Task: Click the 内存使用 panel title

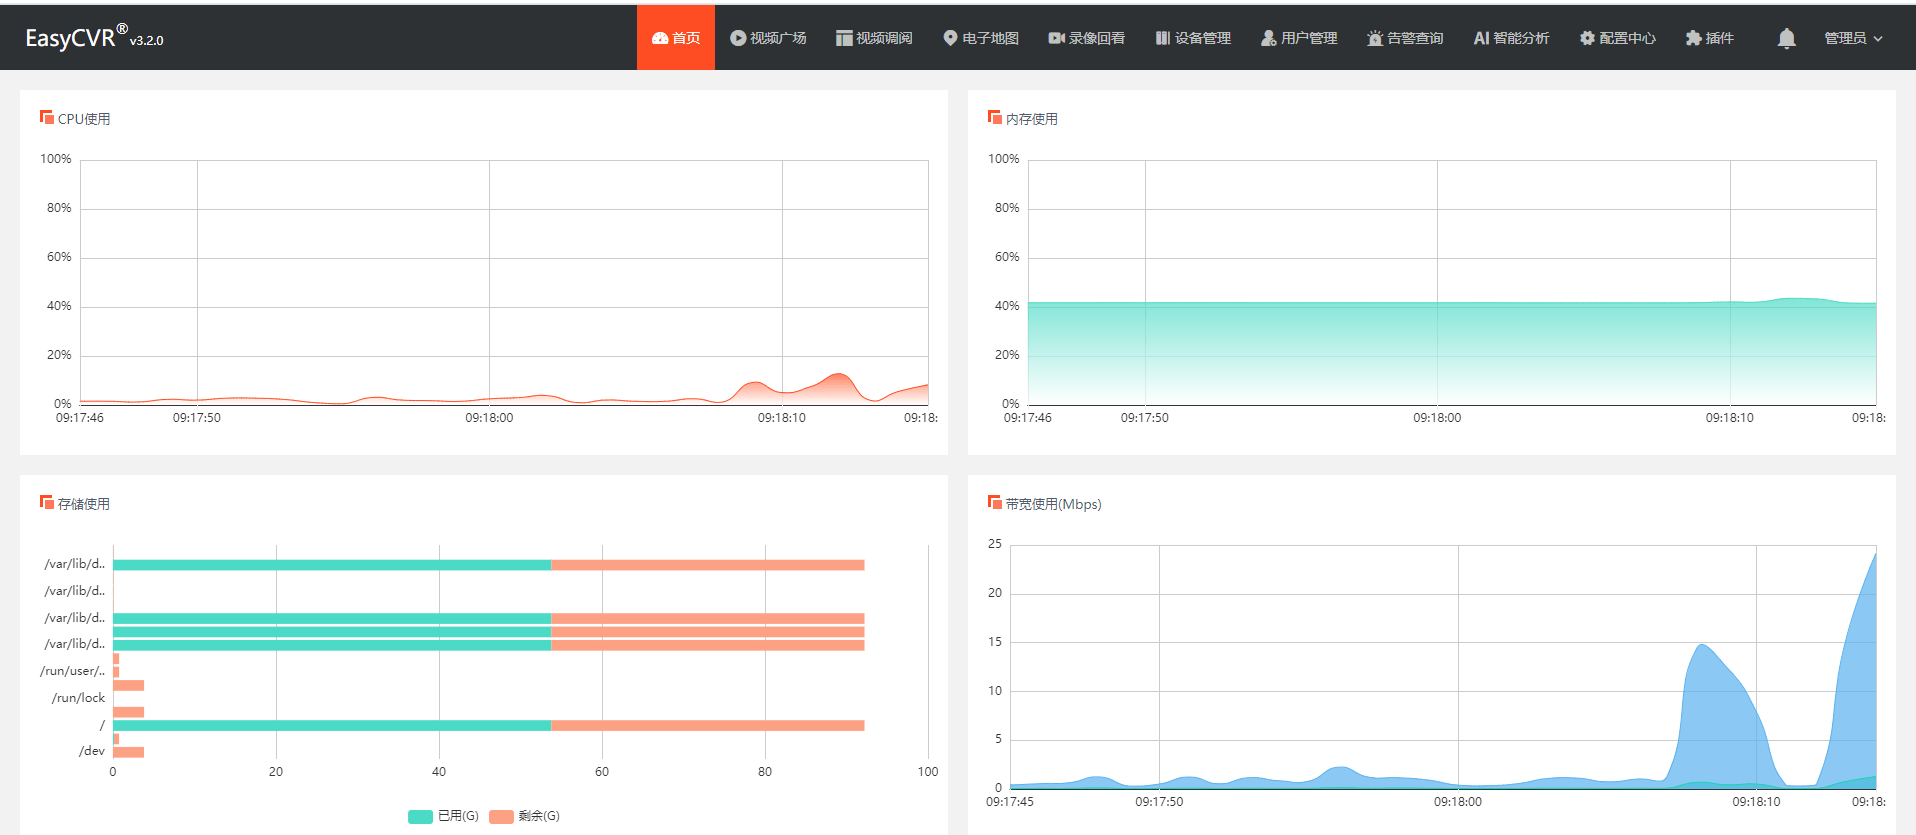Action: (1032, 119)
